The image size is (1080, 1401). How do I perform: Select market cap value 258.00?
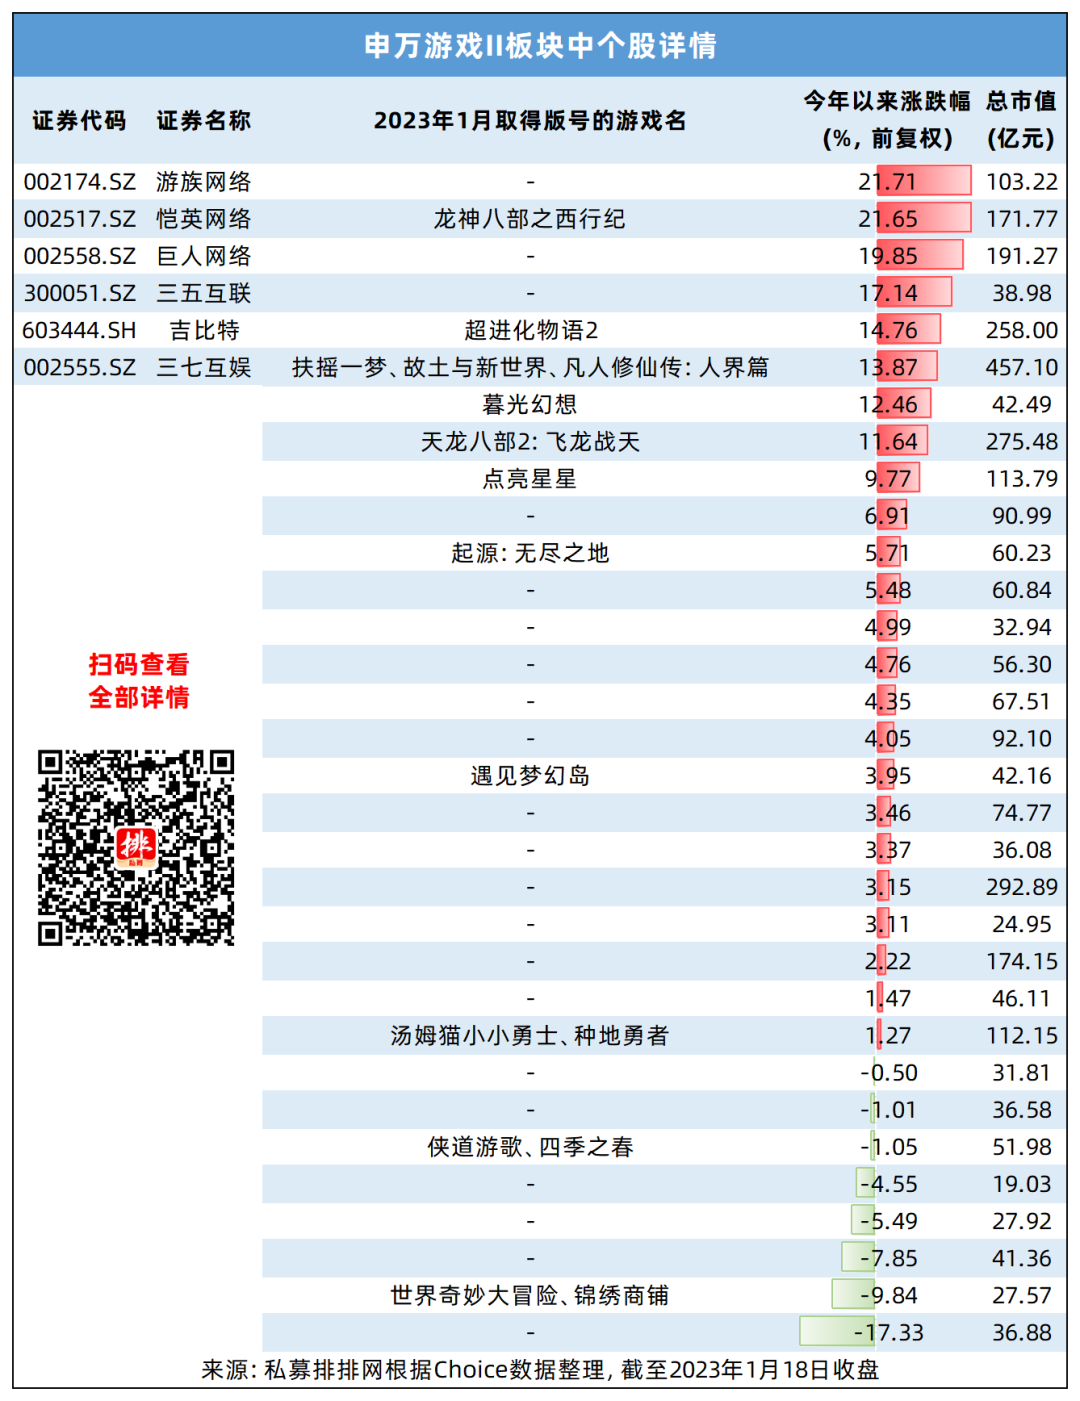[x=1022, y=330]
